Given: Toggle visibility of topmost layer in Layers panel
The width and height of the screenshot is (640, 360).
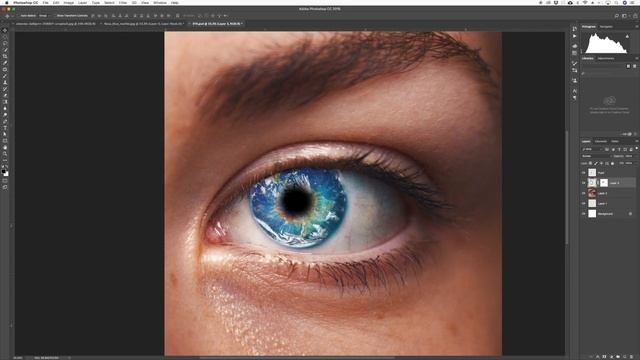Looking at the screenshot, I should coord(584,173).
